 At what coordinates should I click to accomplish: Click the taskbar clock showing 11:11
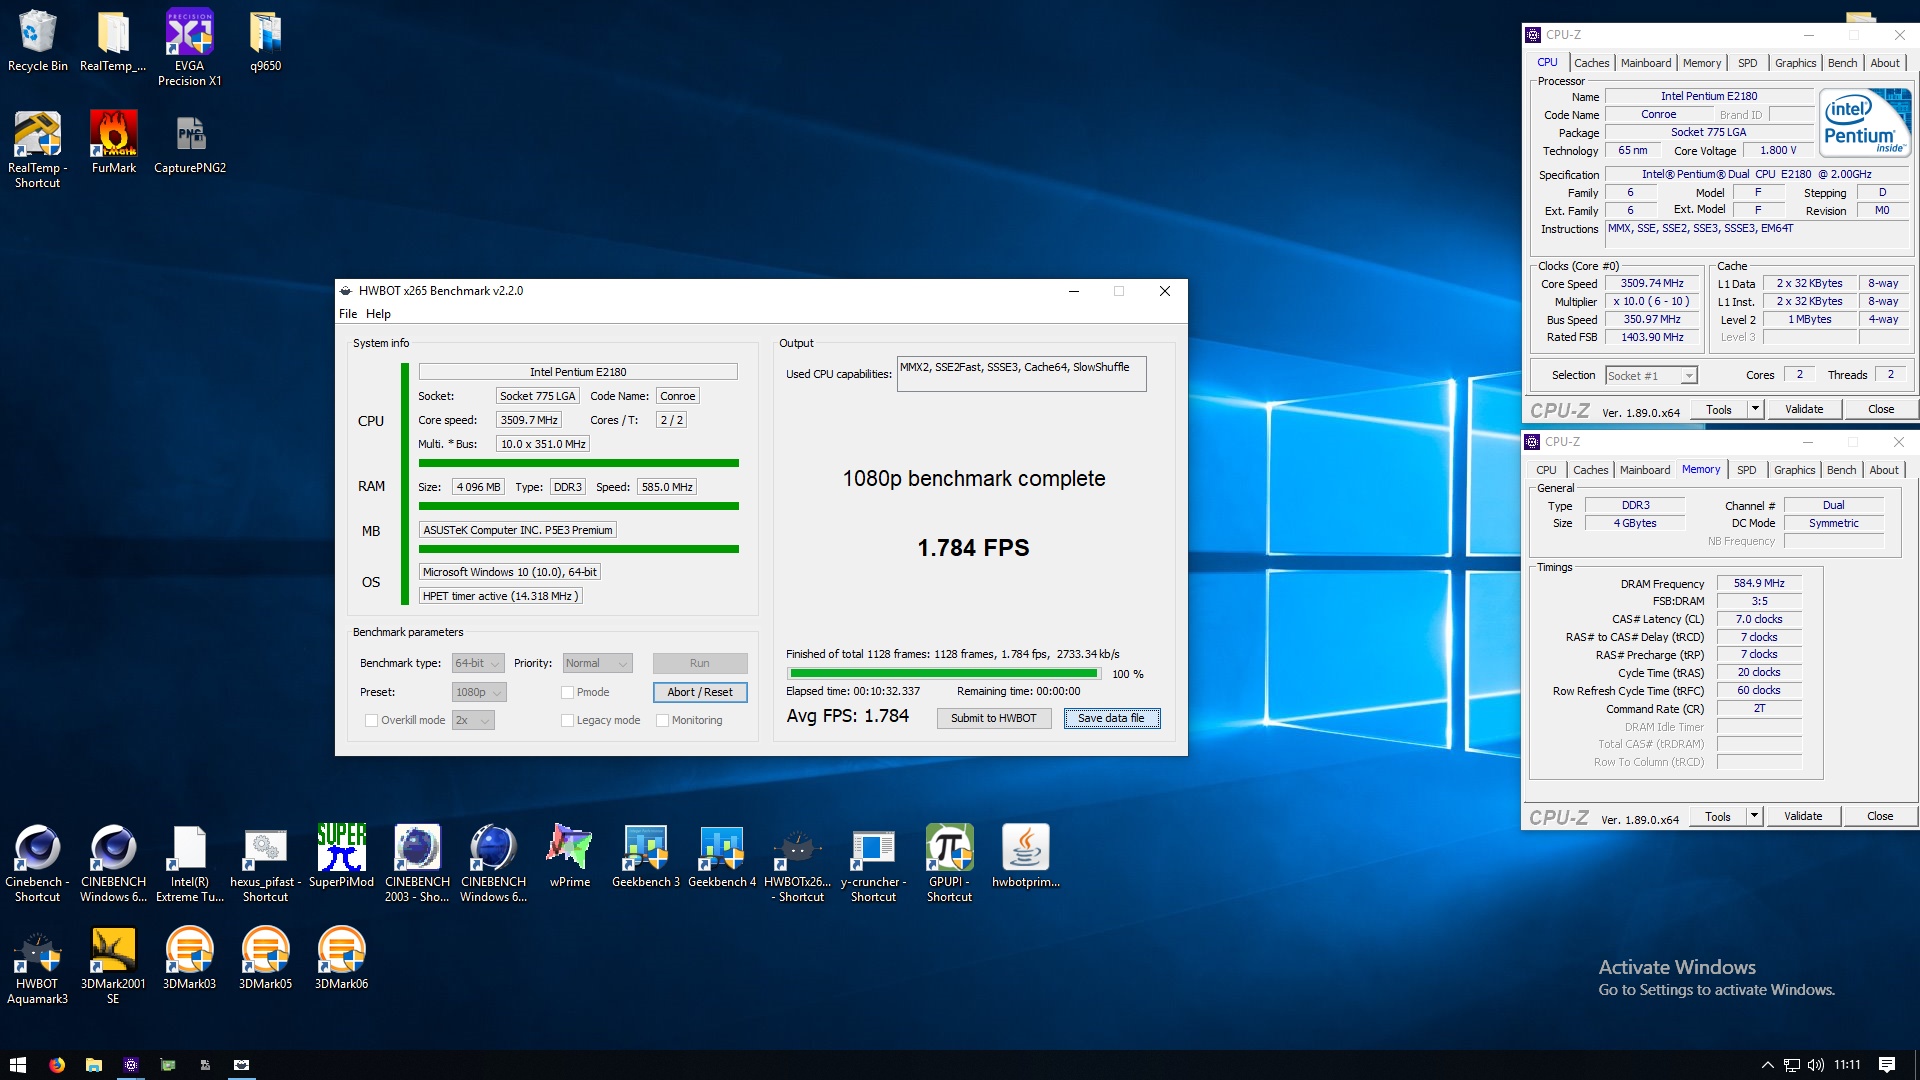click(x=1847, y=1065)
